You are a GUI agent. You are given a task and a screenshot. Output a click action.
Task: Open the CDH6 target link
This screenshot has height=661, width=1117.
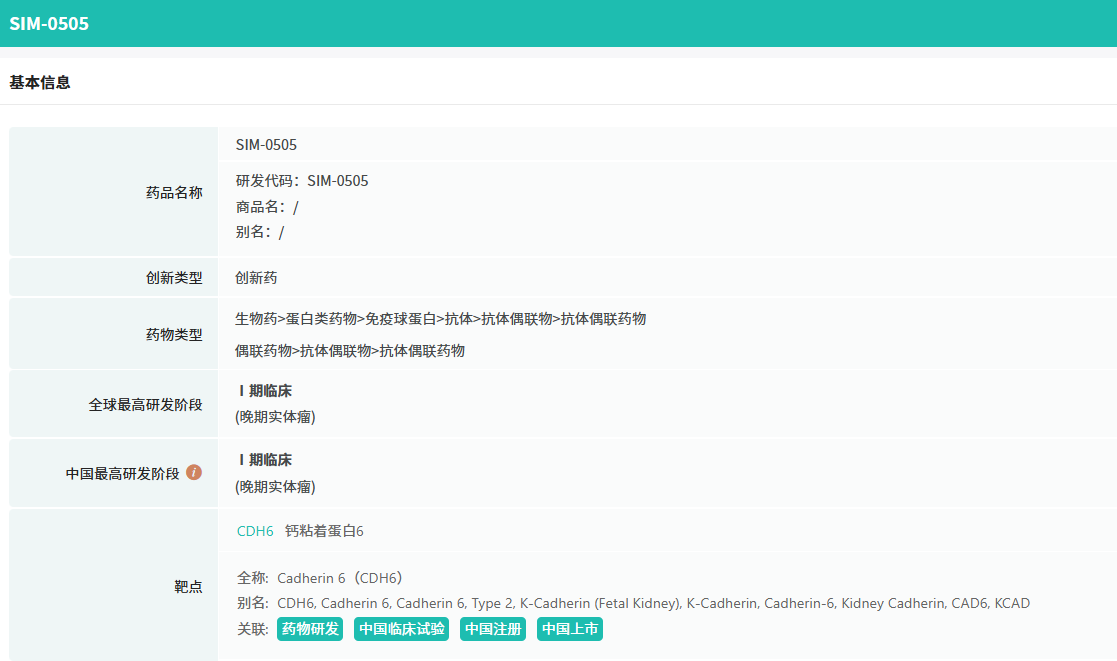point(255,531)
